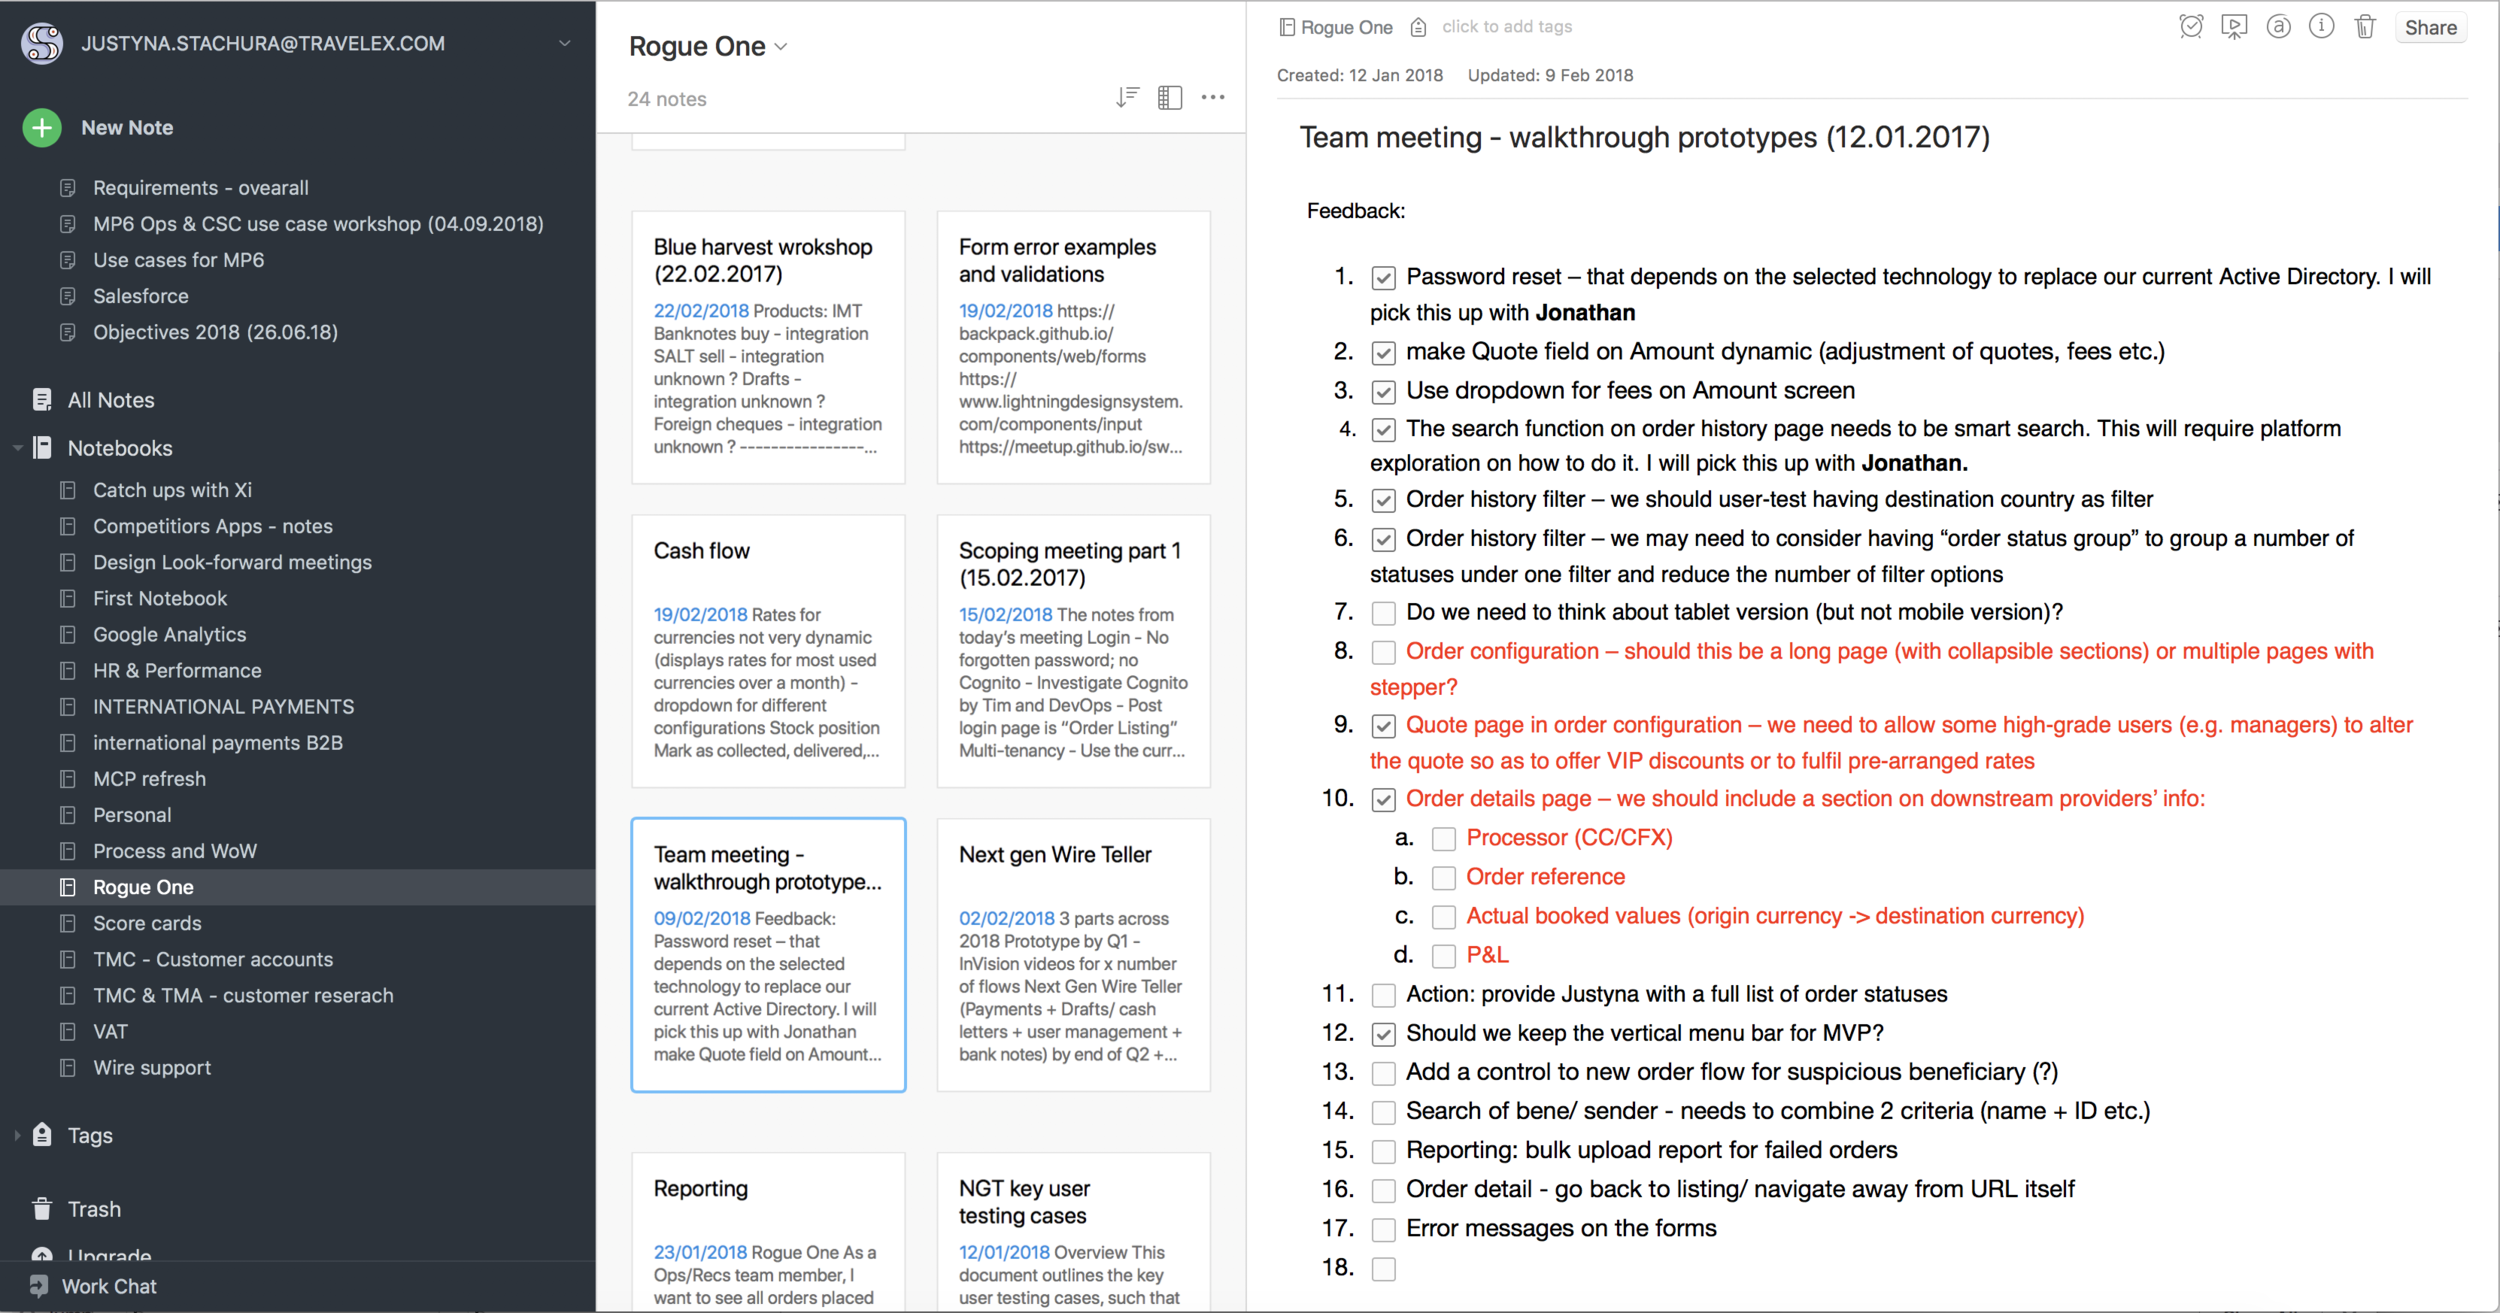Image resolution: width=2500 pixels, height=1313 pixels.
Task: Click the present/share presentation icon
Action: pyautogui.click(x=2239, y=28)
